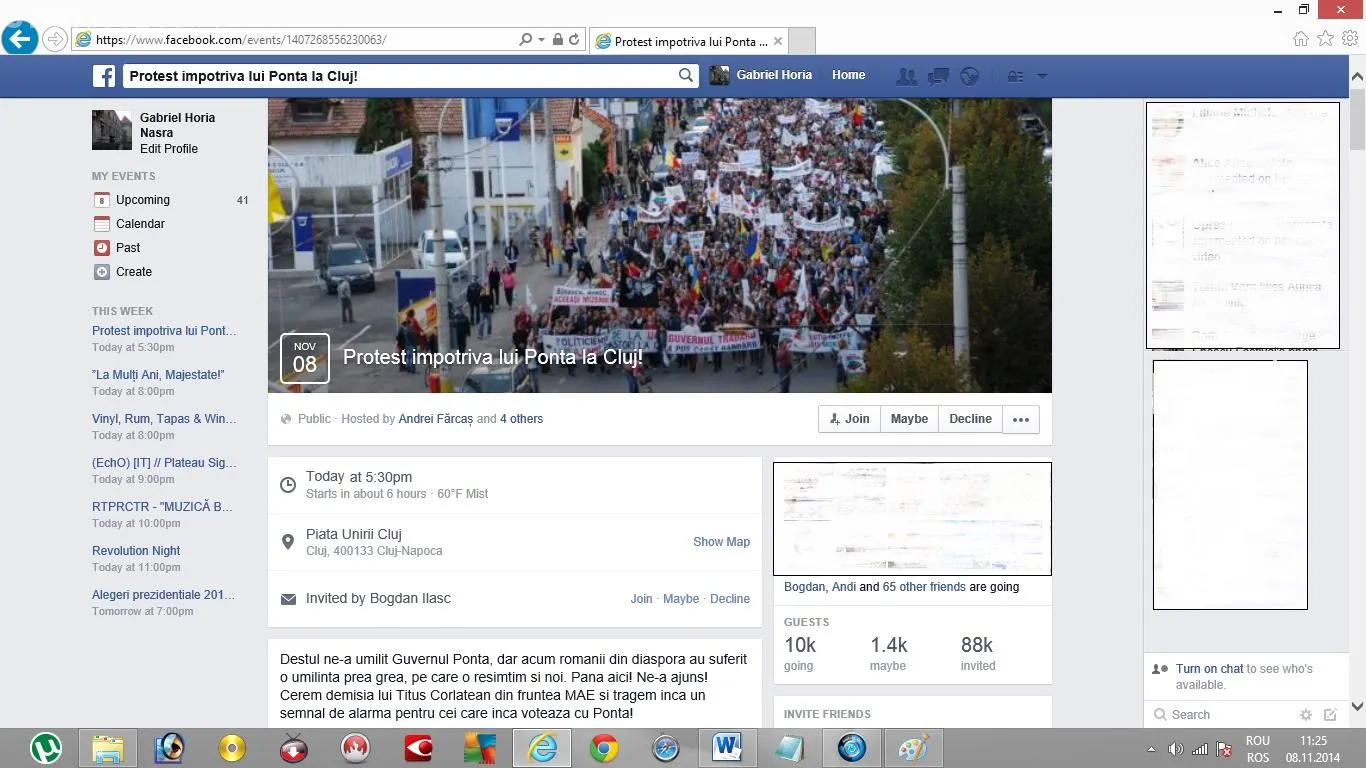Open Facebook messages icon
This screenshot has width=1366, height=768.
click(938, 76)
